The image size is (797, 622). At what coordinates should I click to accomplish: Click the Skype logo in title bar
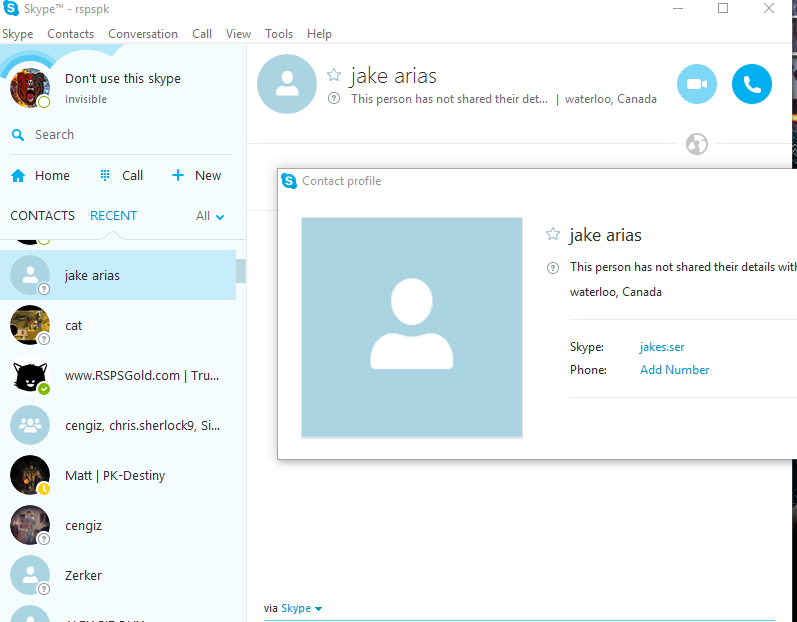(x=11, y=8)
